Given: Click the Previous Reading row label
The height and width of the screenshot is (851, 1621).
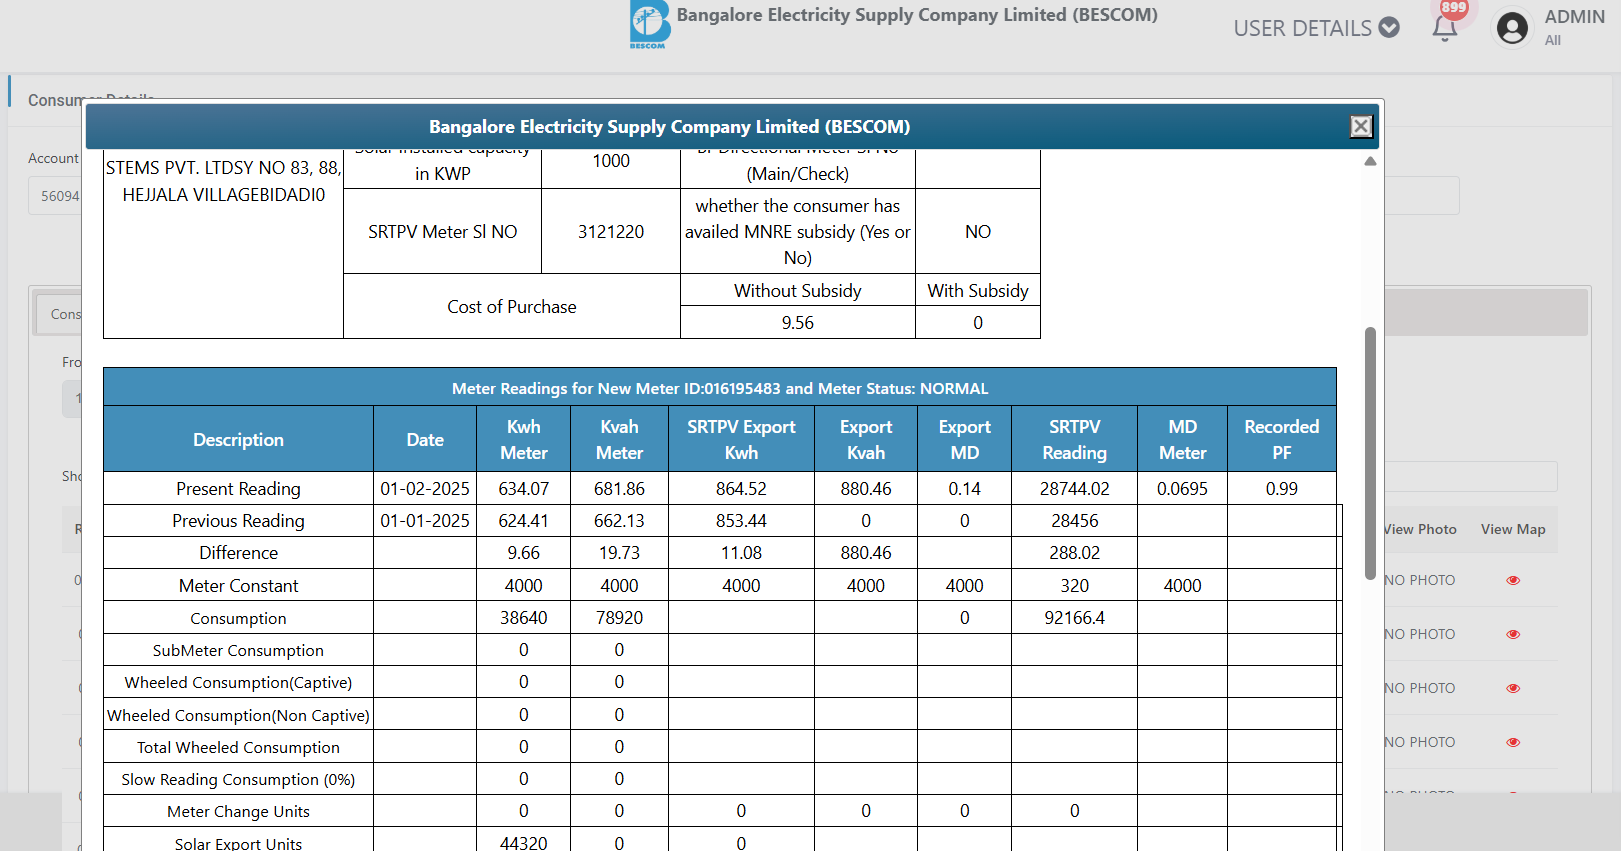Looking at the screenshot, I should pyautogui.click(x=238, y=521).
